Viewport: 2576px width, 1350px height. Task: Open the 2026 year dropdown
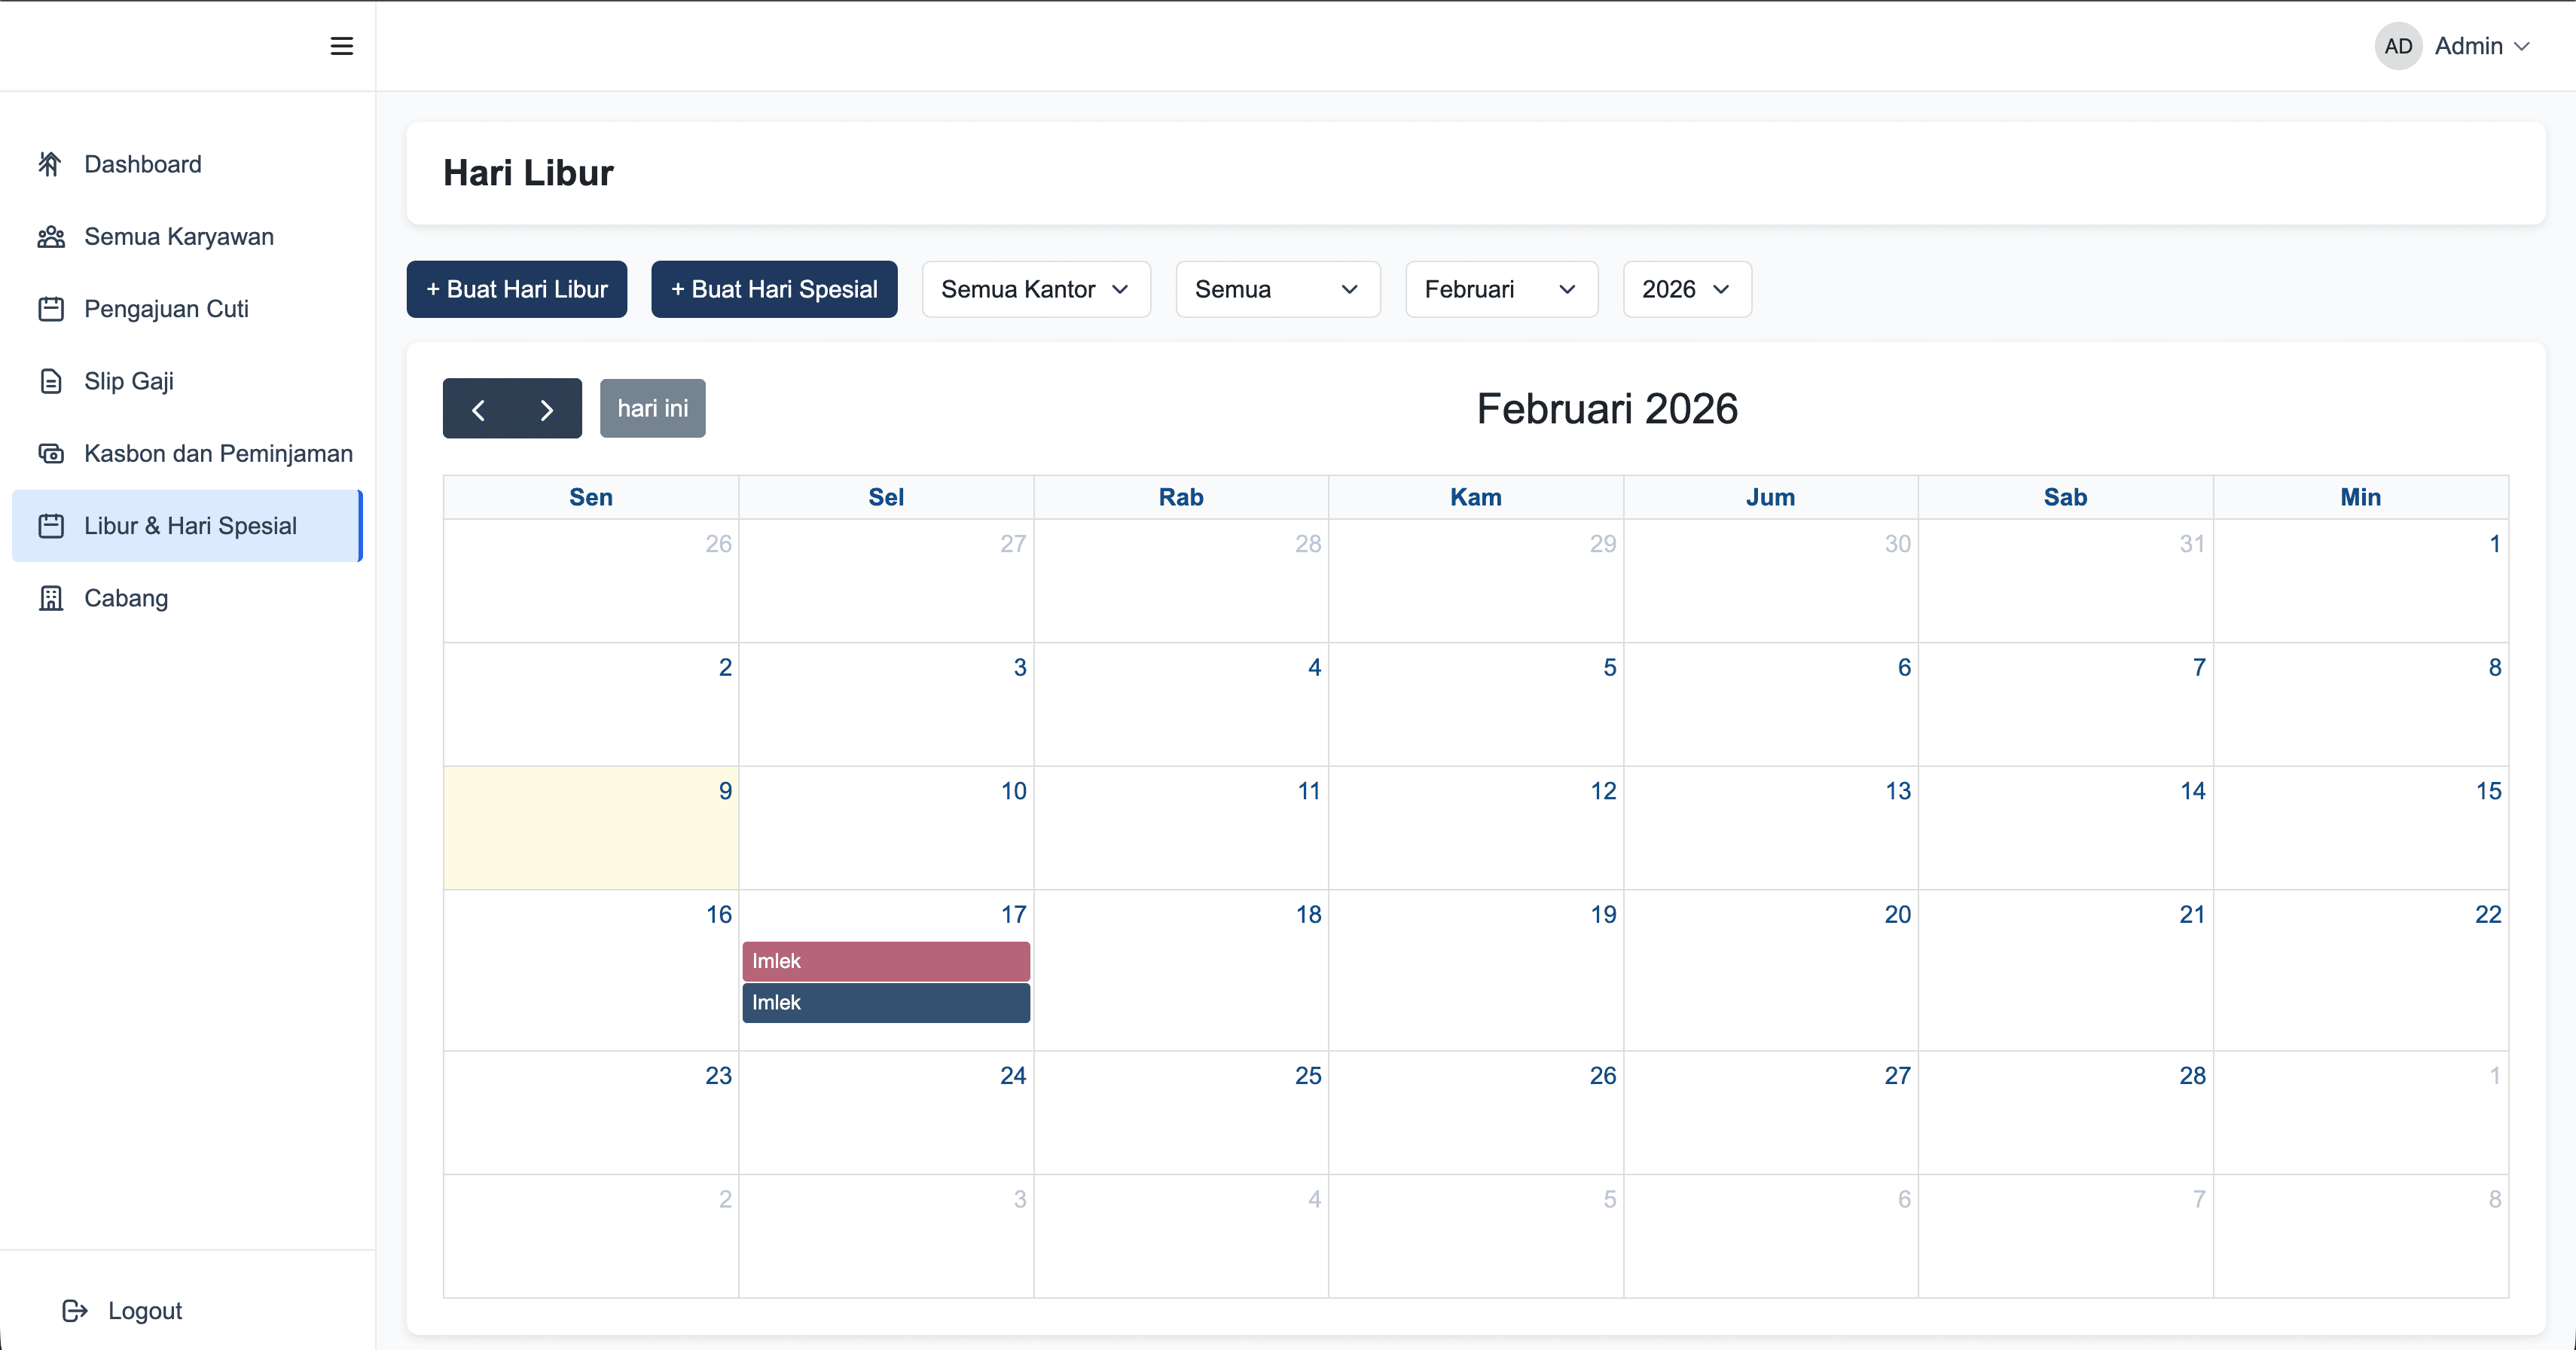1686,289
